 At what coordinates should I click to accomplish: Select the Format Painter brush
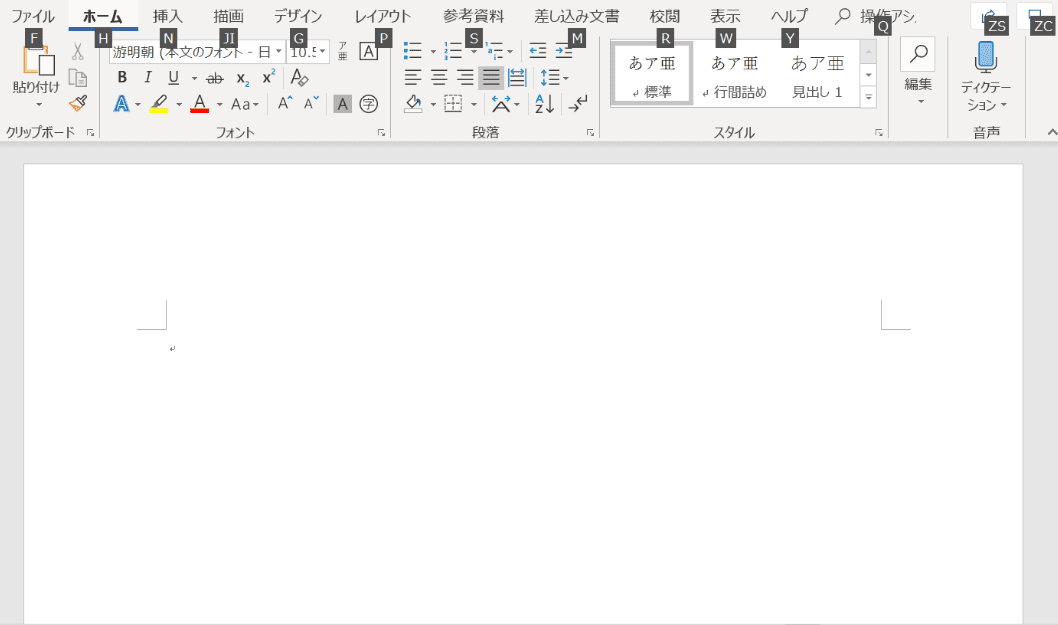pos(78,103)
